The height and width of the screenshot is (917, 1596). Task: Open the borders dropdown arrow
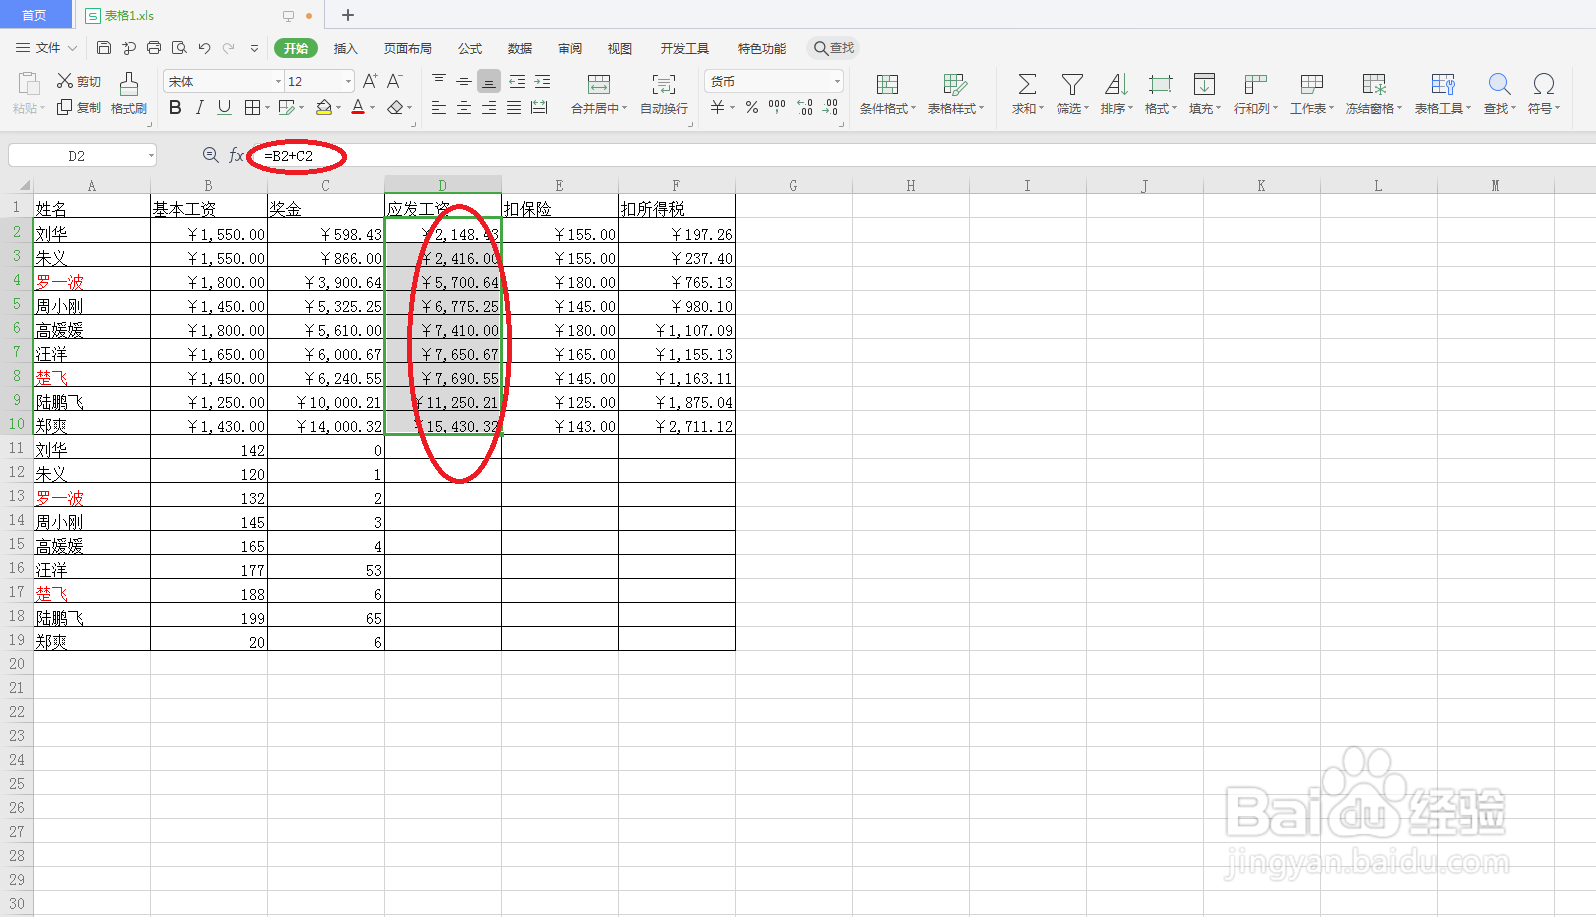(x=267, y=108)
